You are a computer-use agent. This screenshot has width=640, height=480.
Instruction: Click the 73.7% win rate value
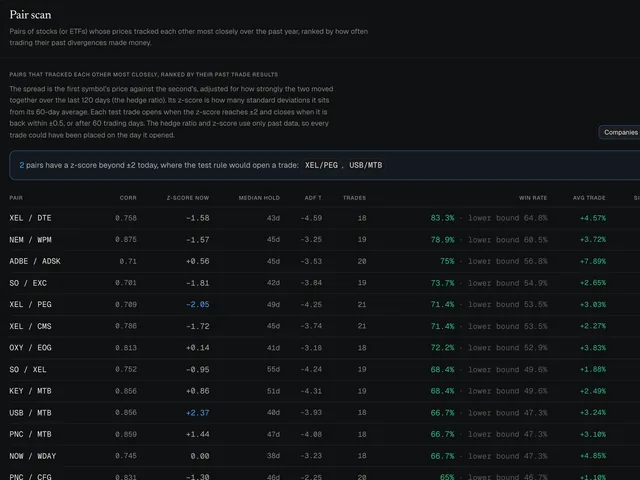coord(442,283)
